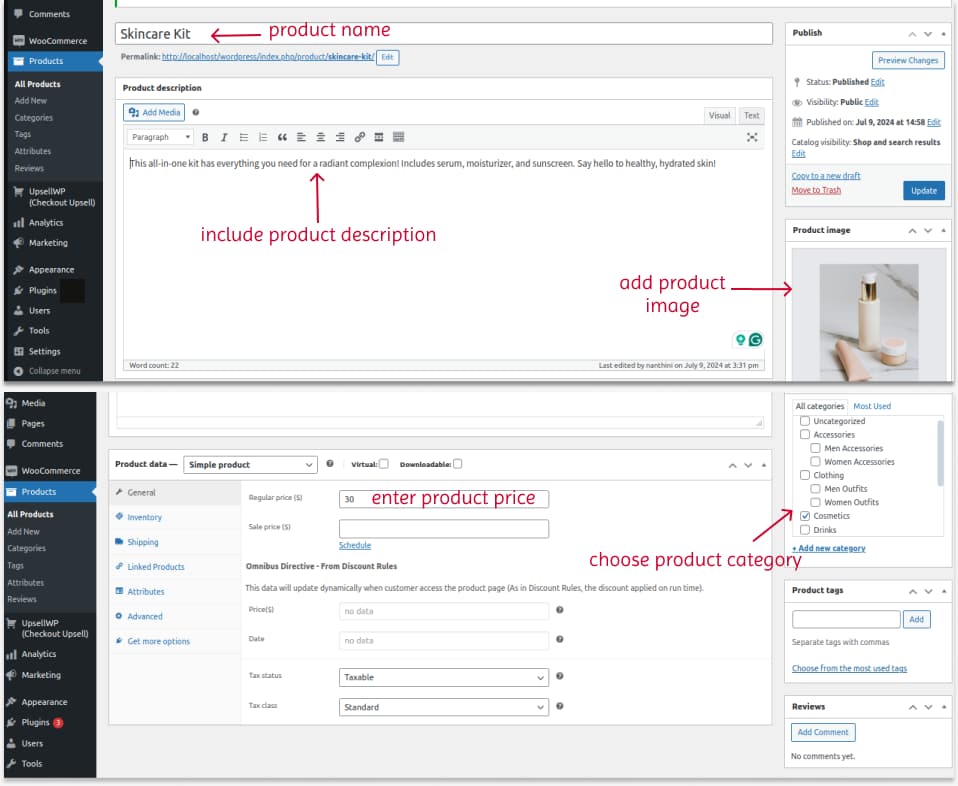Toggle bold formatting in editor toolbar

click(205, 138)
